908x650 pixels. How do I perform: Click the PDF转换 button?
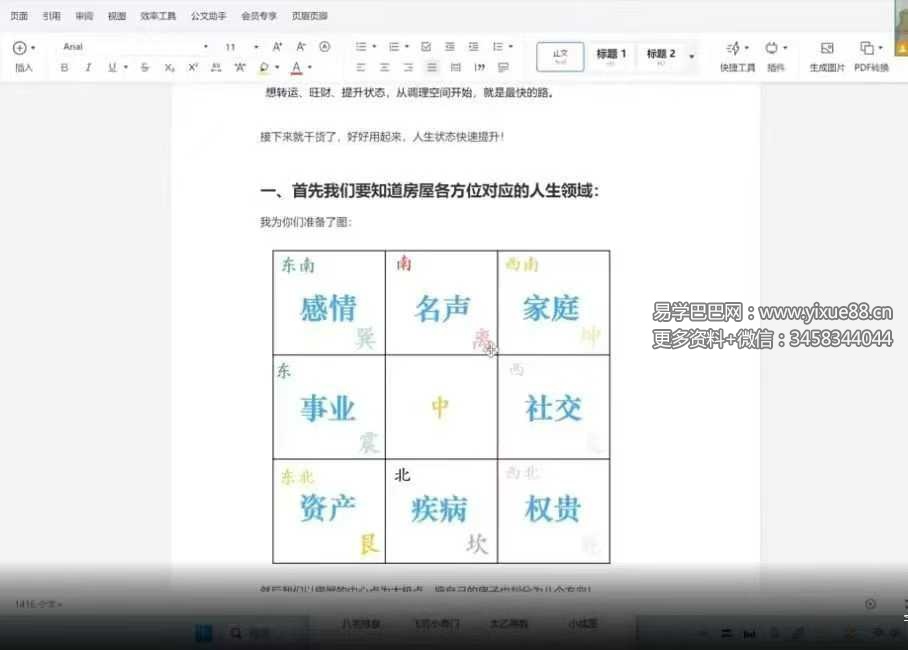coord(871,56)
